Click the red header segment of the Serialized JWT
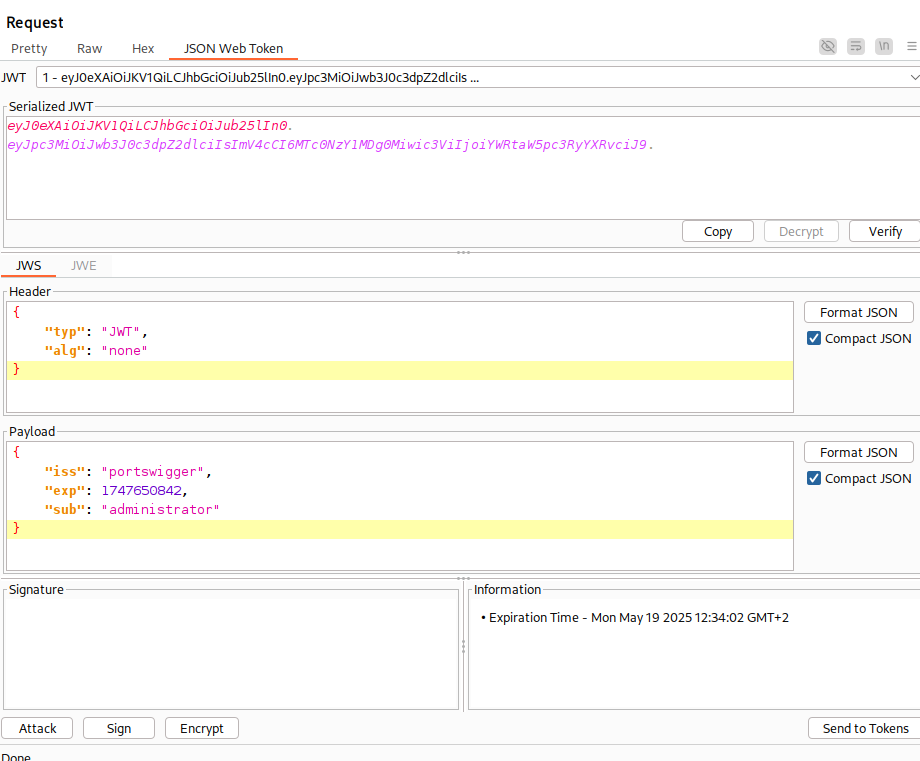The width and height of the screenshot is (920, 761). (x=148, y=126)
